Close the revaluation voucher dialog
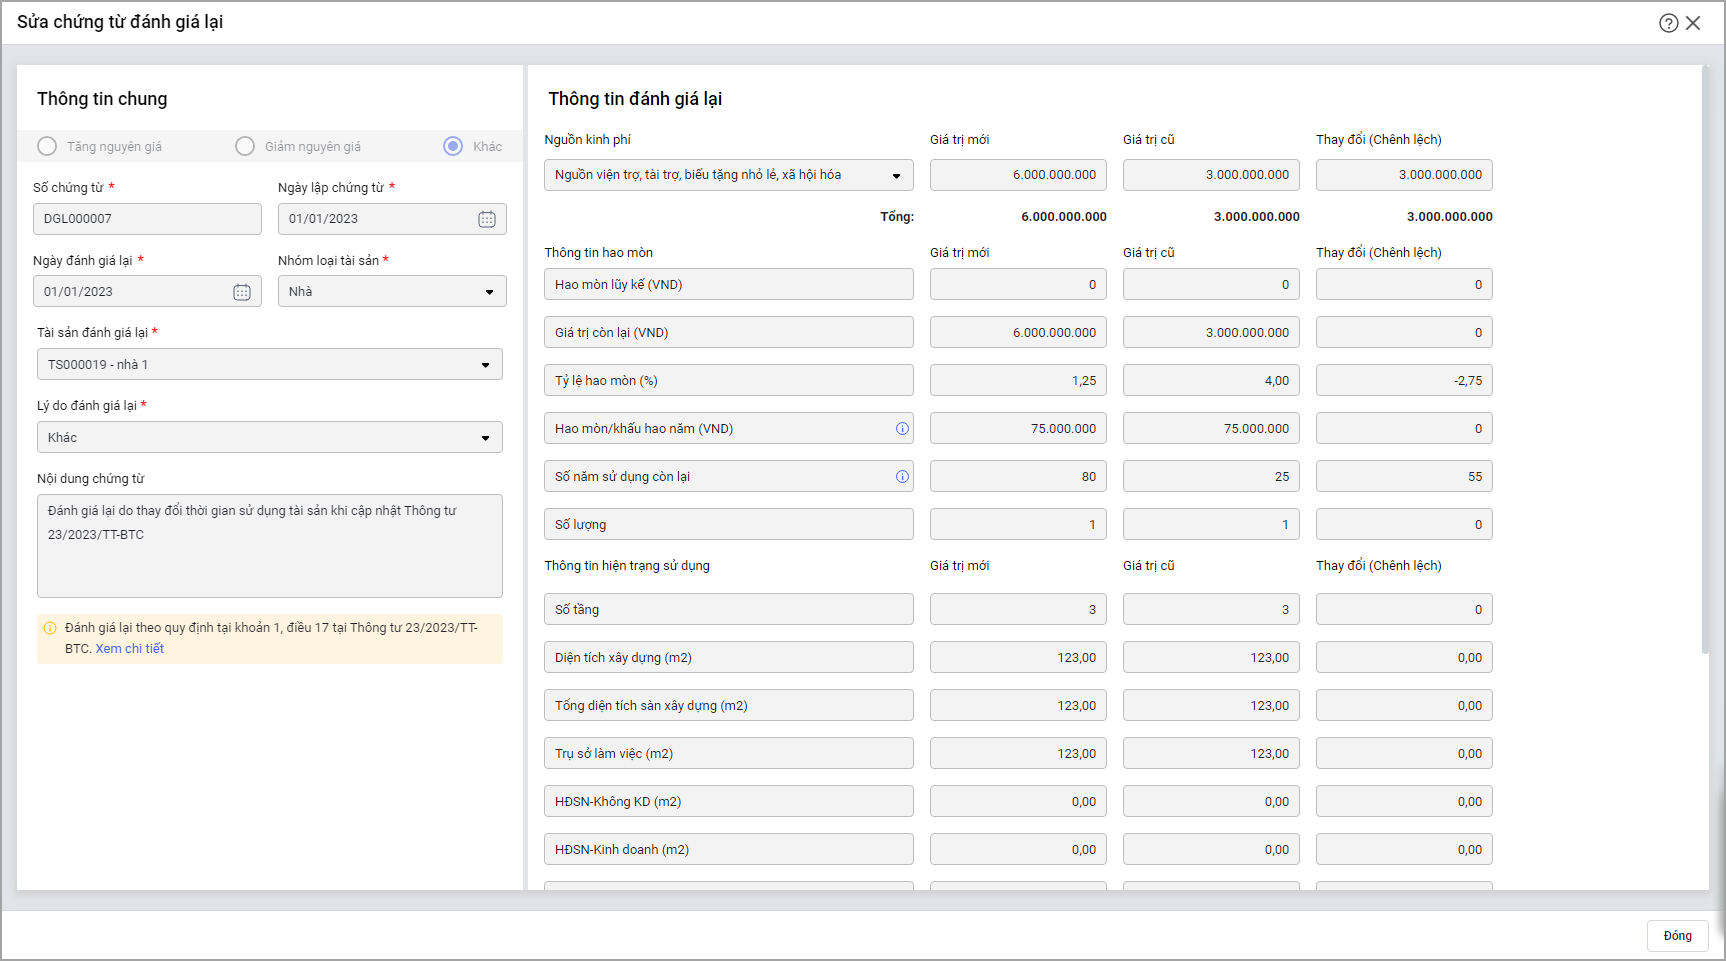Viewport: 1726px width, 961px height. 1693,23
